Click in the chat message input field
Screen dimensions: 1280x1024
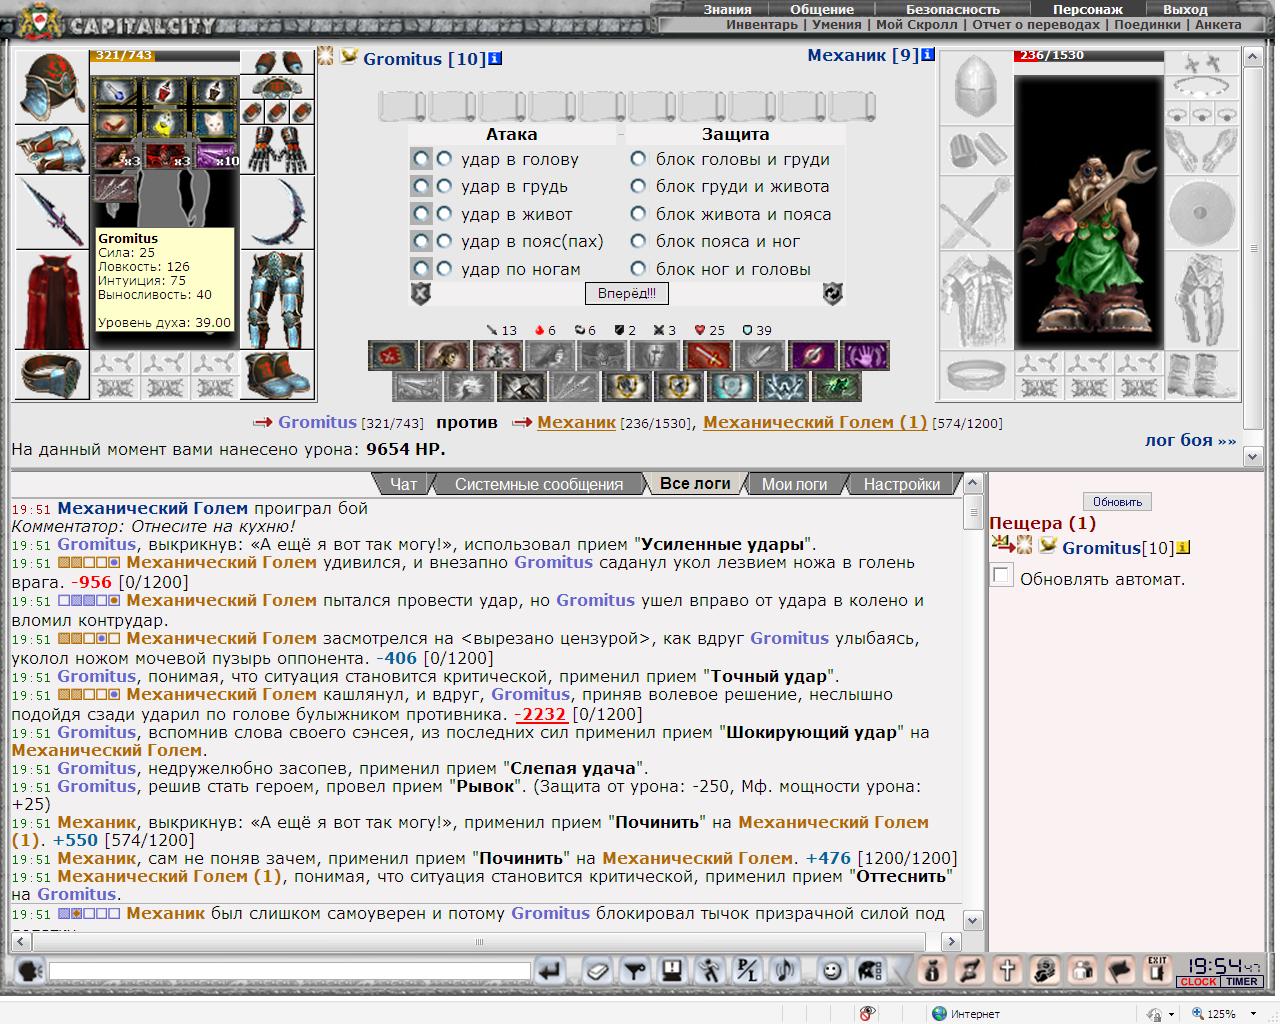[x=290, y=971]
